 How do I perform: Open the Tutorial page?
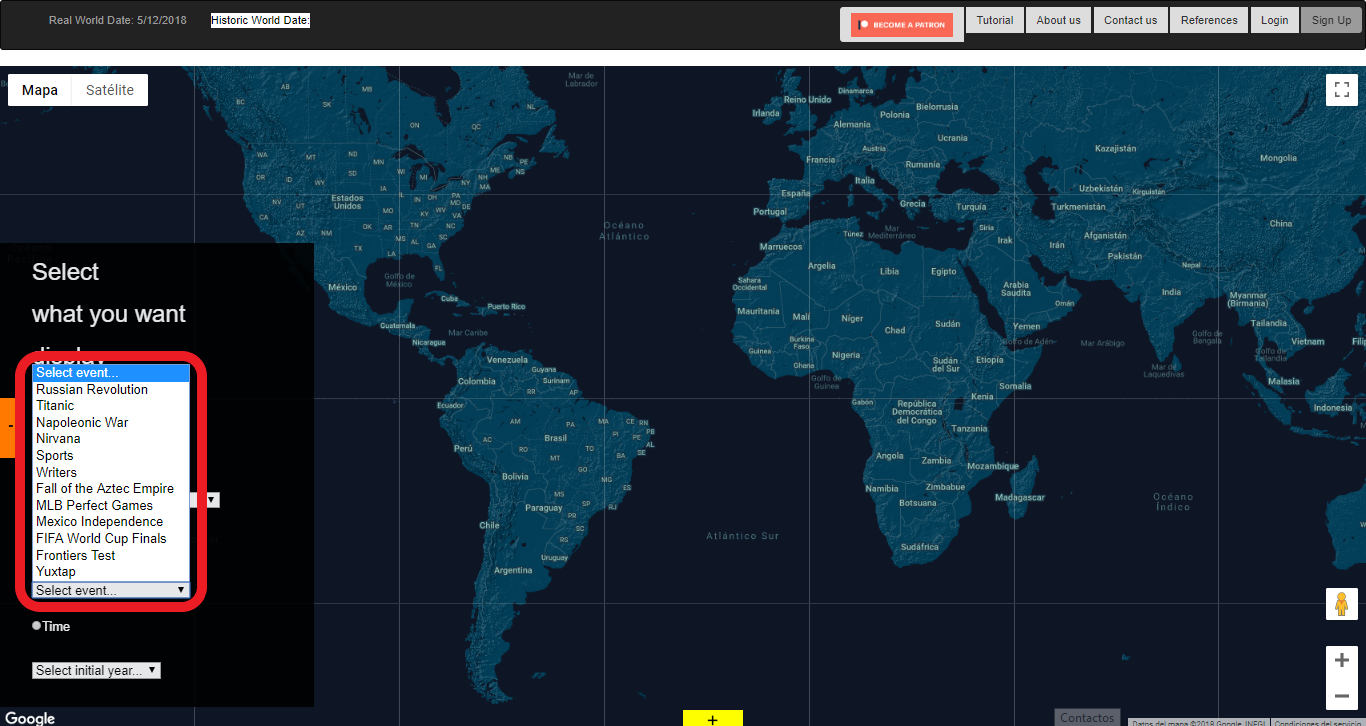pos(995,20)
